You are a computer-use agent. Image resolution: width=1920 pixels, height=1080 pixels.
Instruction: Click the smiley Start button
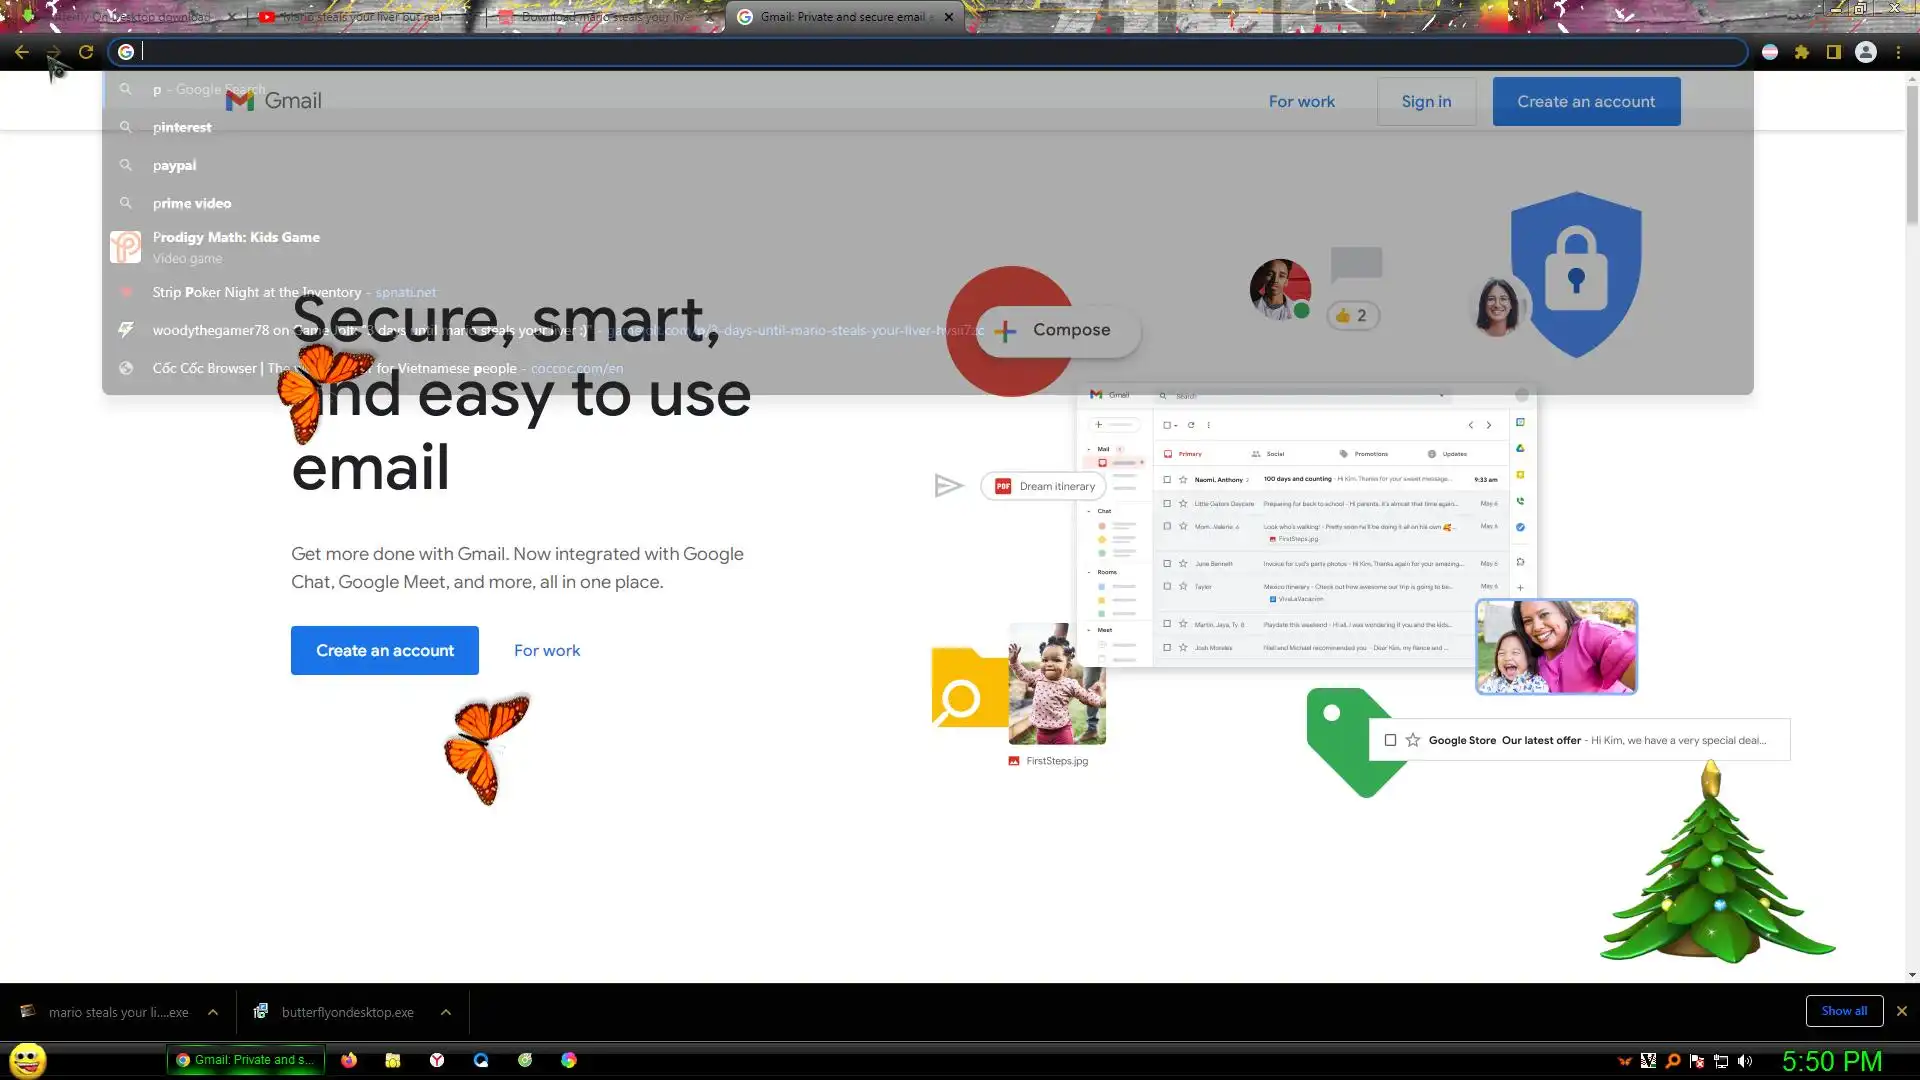pos(27,1060)
